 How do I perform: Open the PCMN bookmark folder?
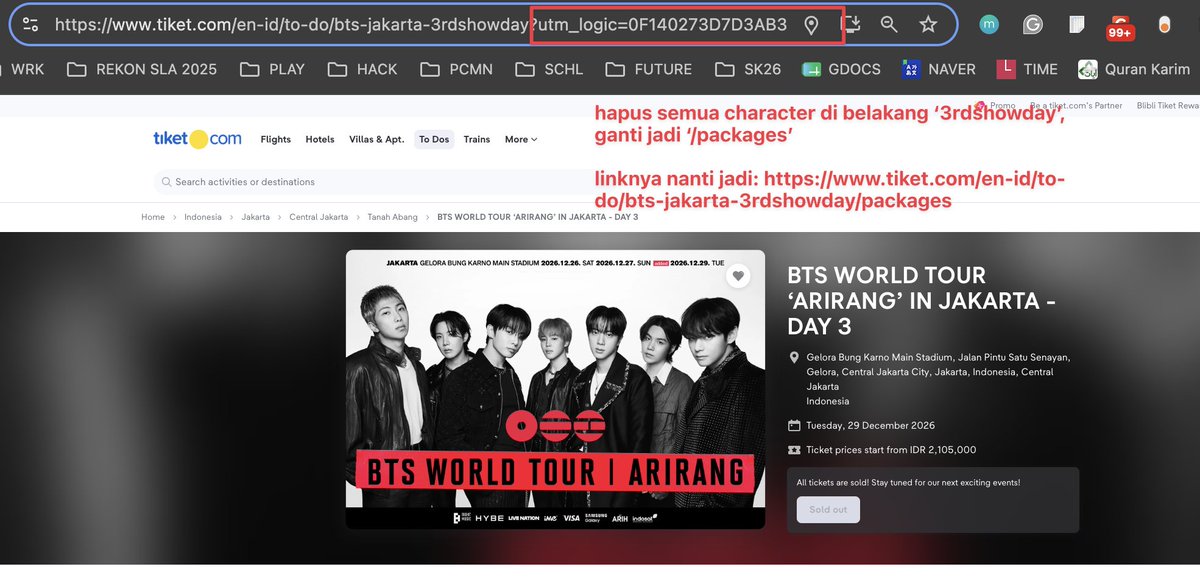click(x=457, y=69)
